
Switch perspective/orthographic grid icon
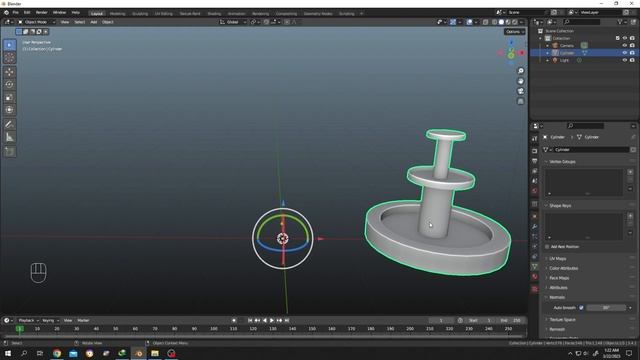pos(520,101)
